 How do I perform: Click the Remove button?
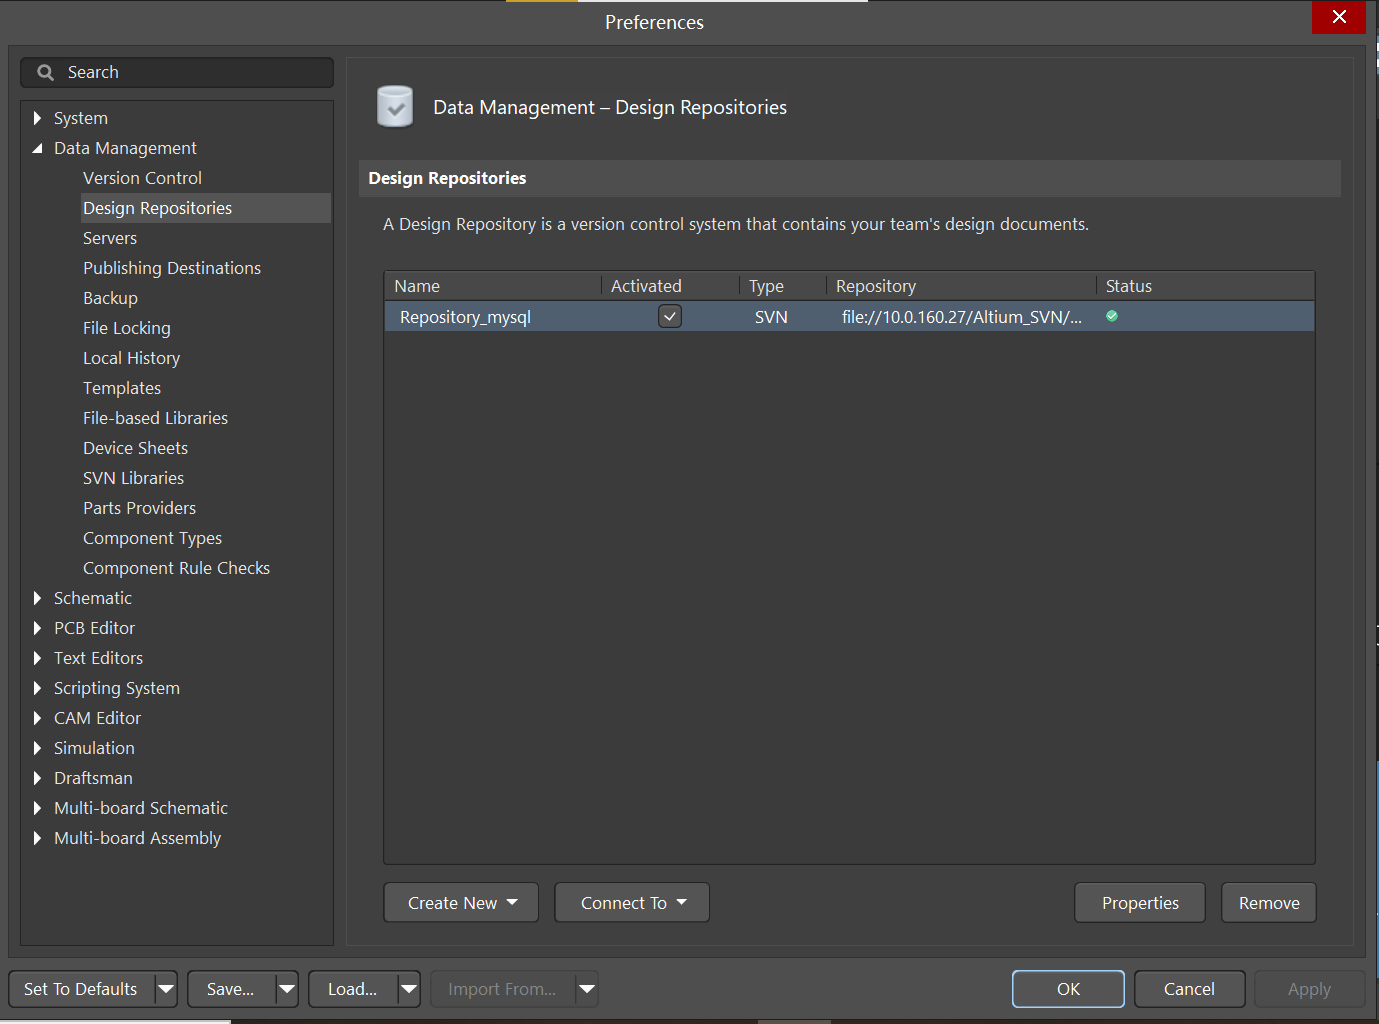point(1269,902)
